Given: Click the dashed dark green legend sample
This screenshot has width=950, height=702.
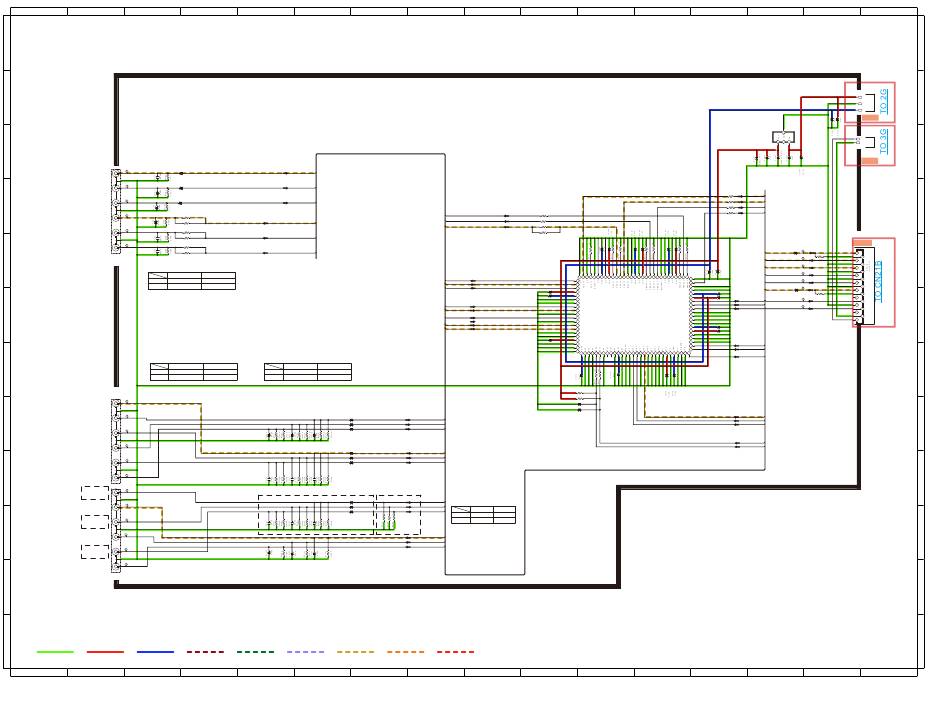Looking at the screenshot, I should 255,652.
